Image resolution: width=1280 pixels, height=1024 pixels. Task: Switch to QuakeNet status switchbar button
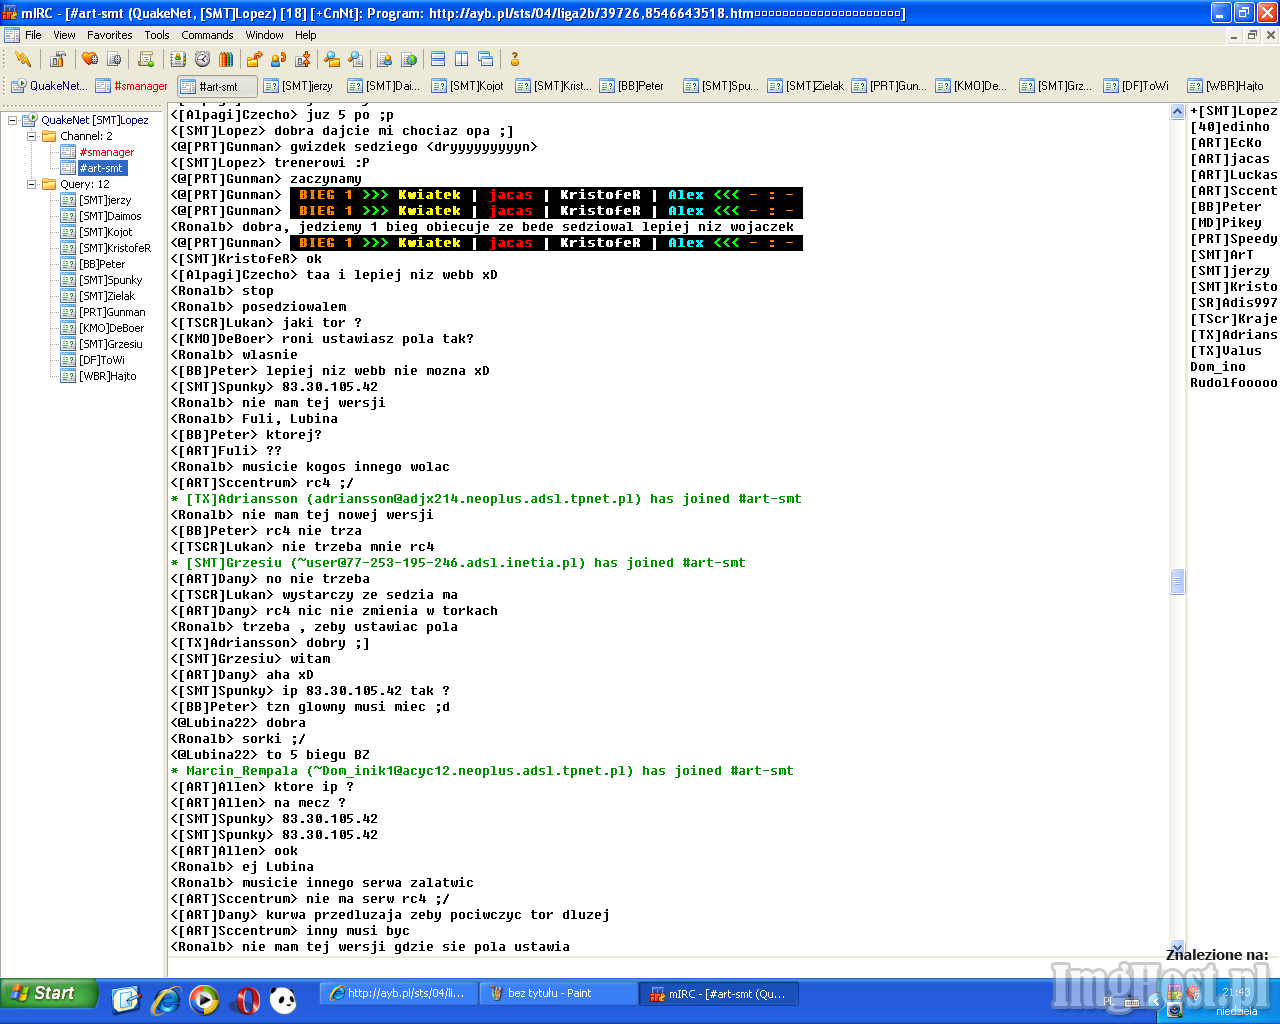[49, 86]
